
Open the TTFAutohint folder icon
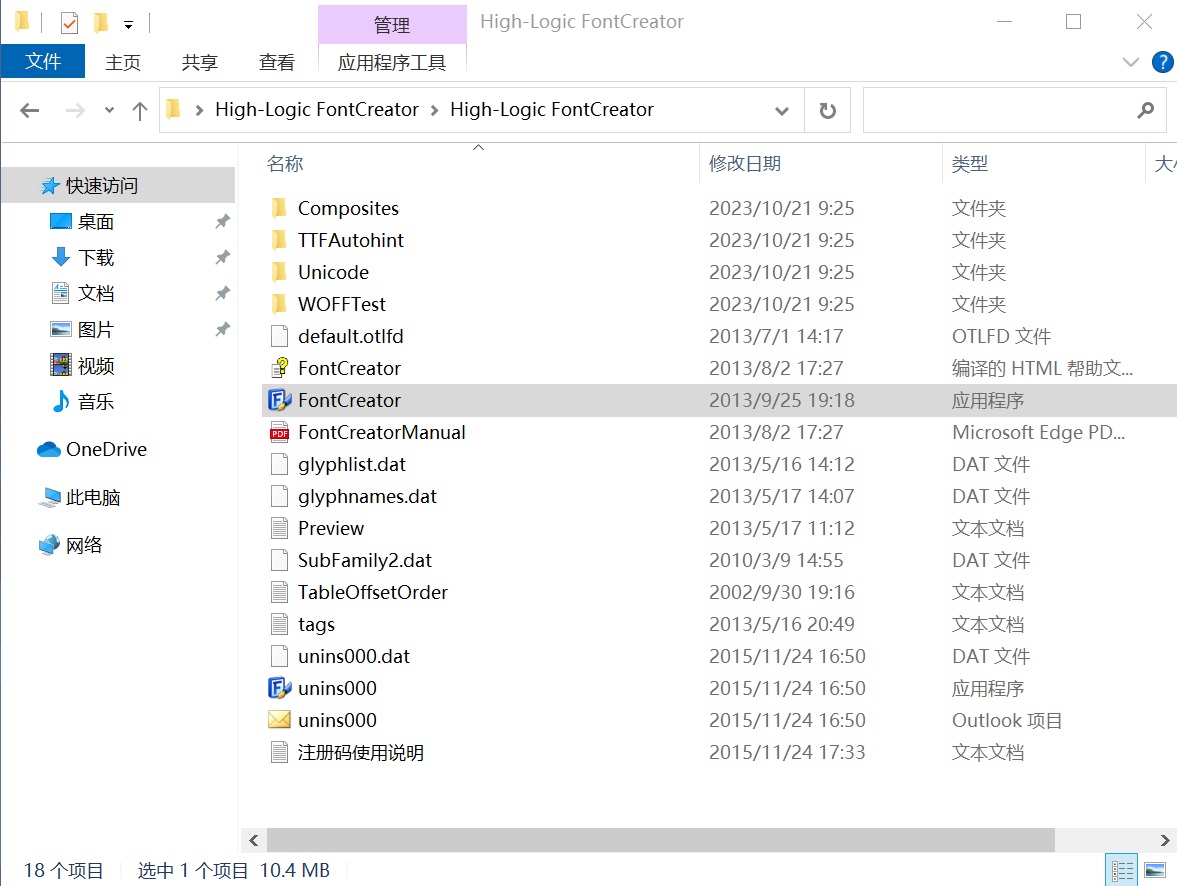coord(279,240)
